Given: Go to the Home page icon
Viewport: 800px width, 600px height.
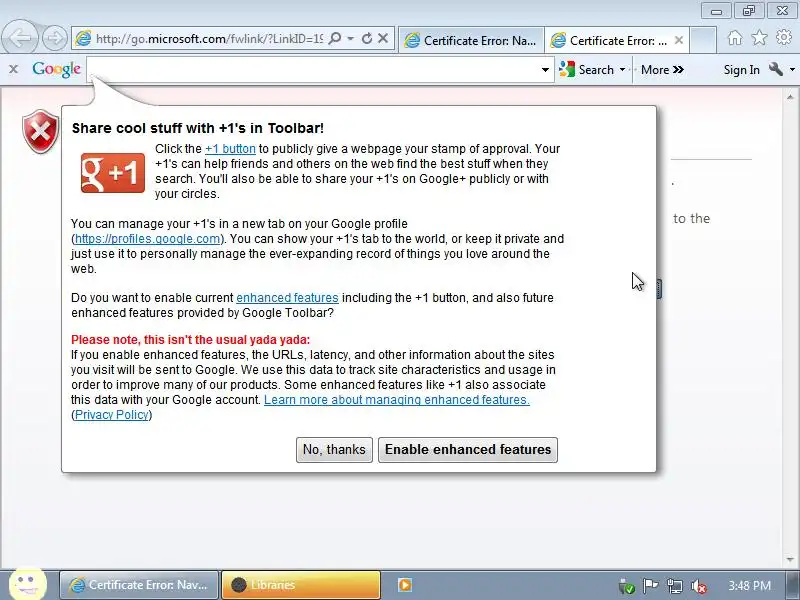Looking at the screenshot, I should [x=735, y=37].
